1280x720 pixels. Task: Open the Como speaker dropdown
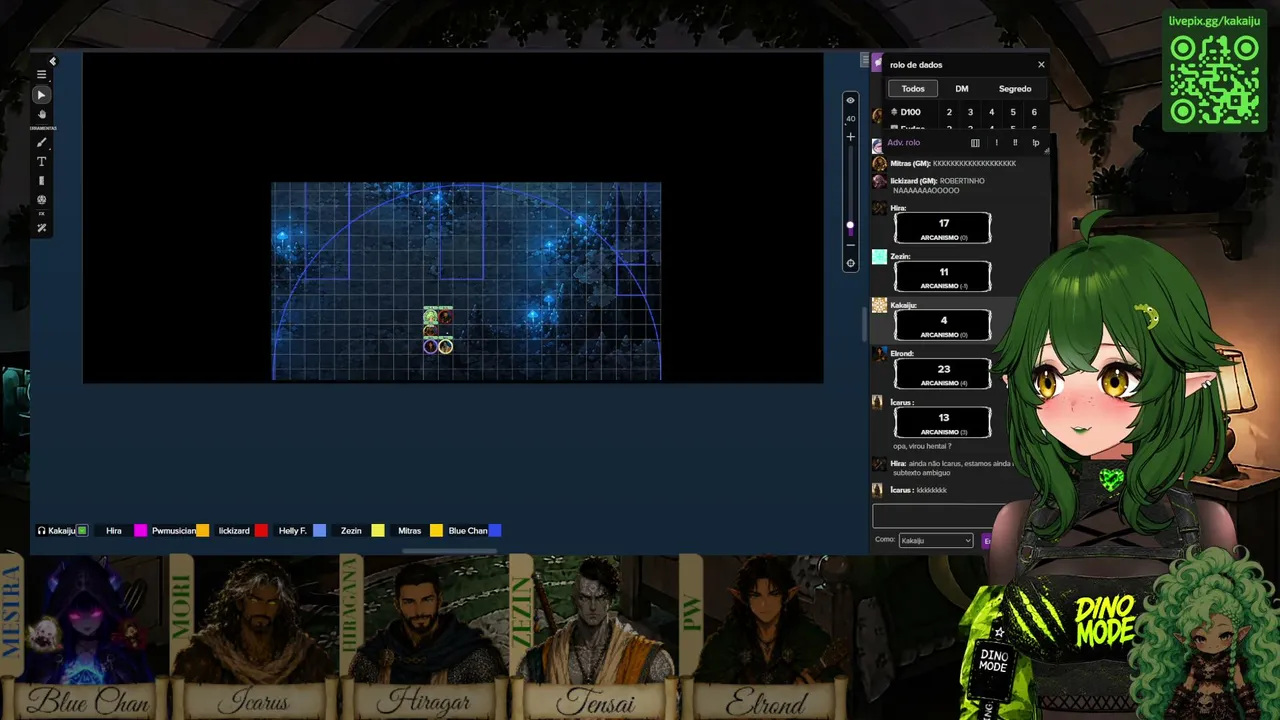[x=936, y=541]
